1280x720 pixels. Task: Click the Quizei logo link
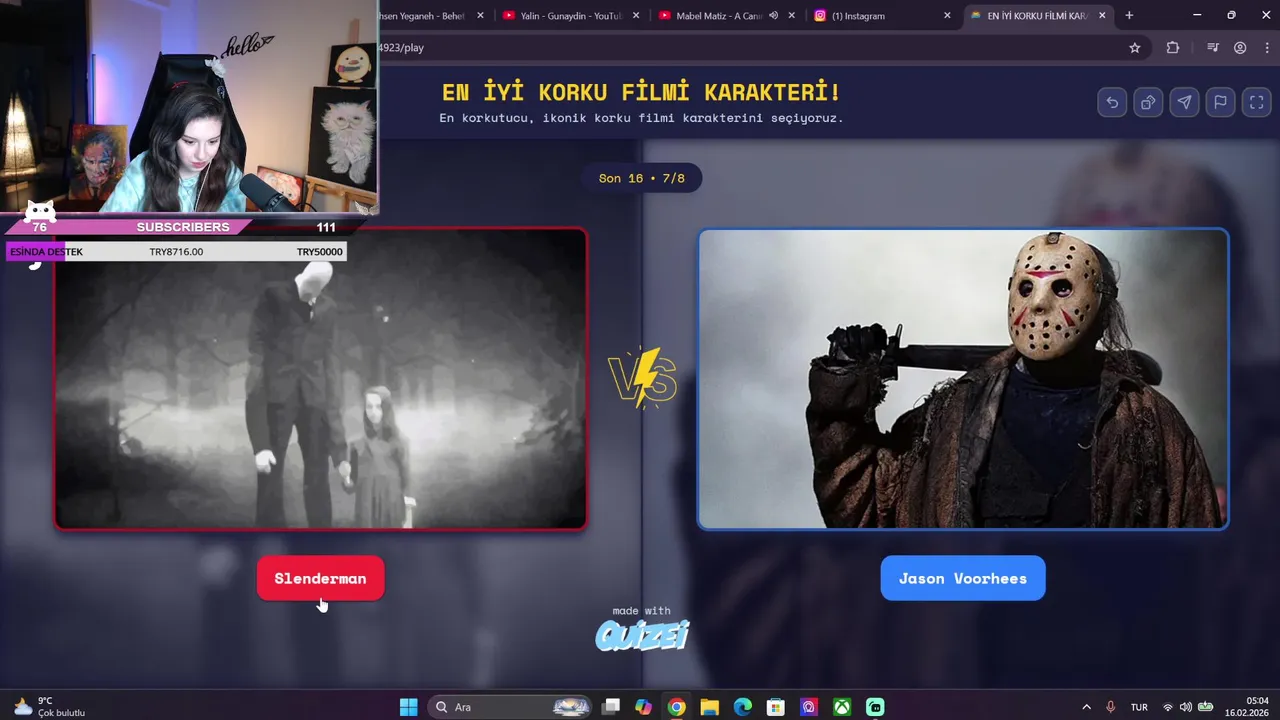click(642, 635)
